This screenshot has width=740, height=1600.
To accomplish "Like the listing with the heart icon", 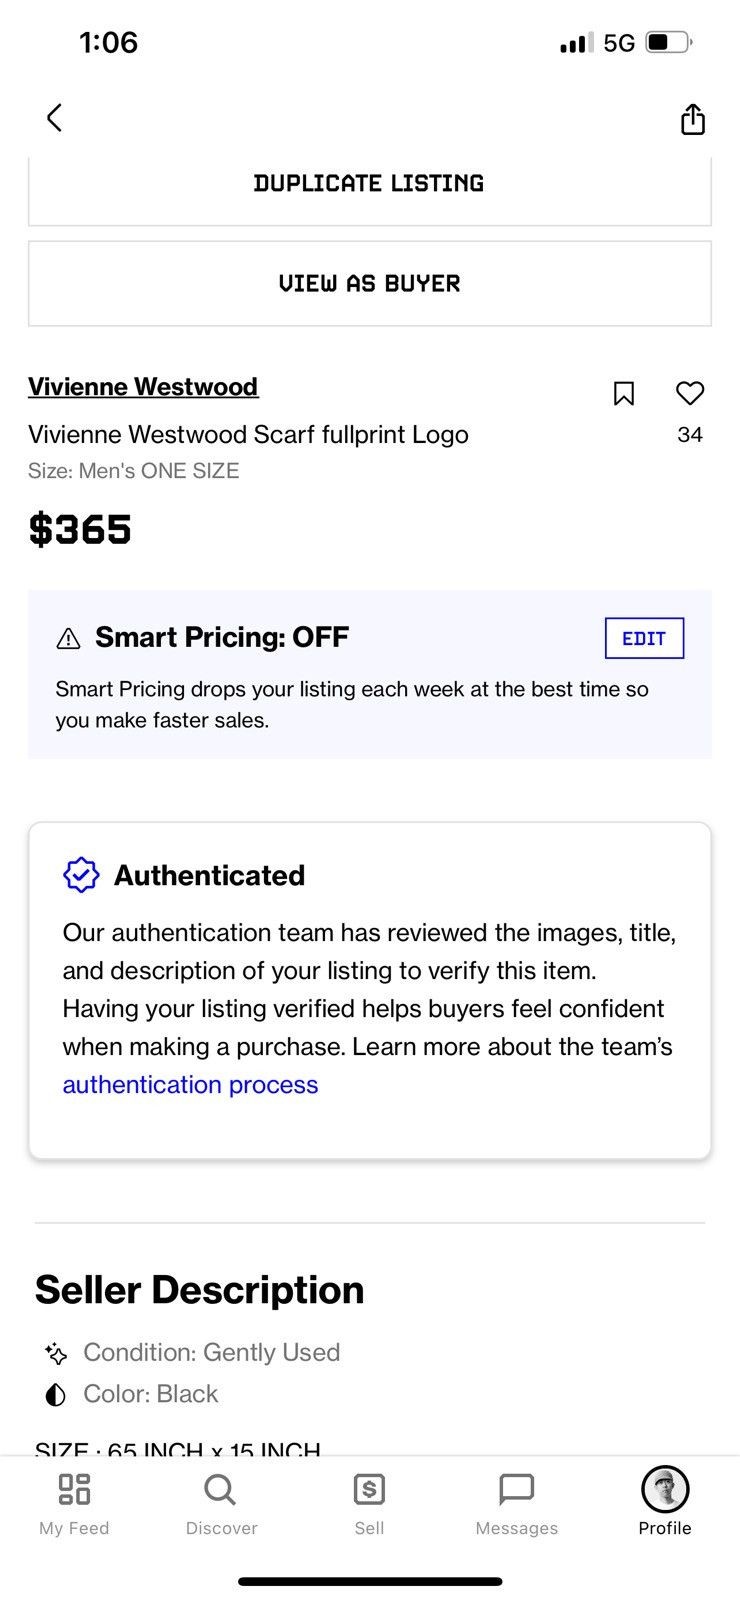I will (x=690, y=393).
